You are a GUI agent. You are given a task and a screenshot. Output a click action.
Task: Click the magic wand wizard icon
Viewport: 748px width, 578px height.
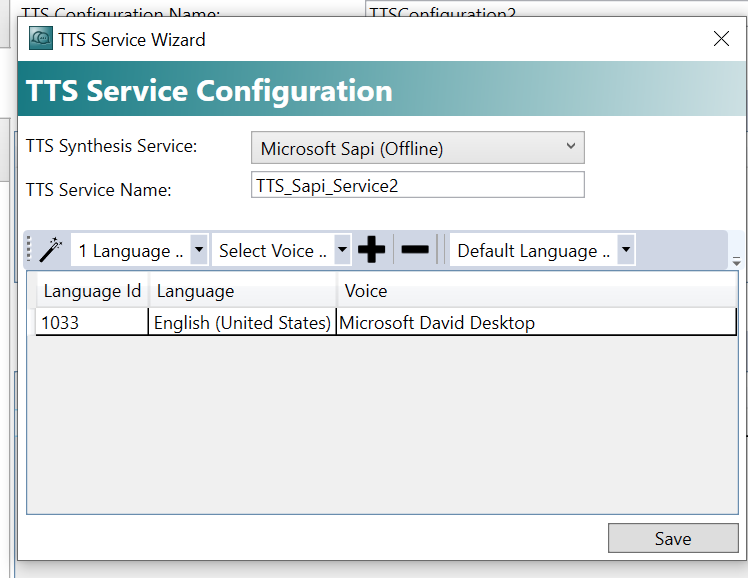(x=51, y=249)
